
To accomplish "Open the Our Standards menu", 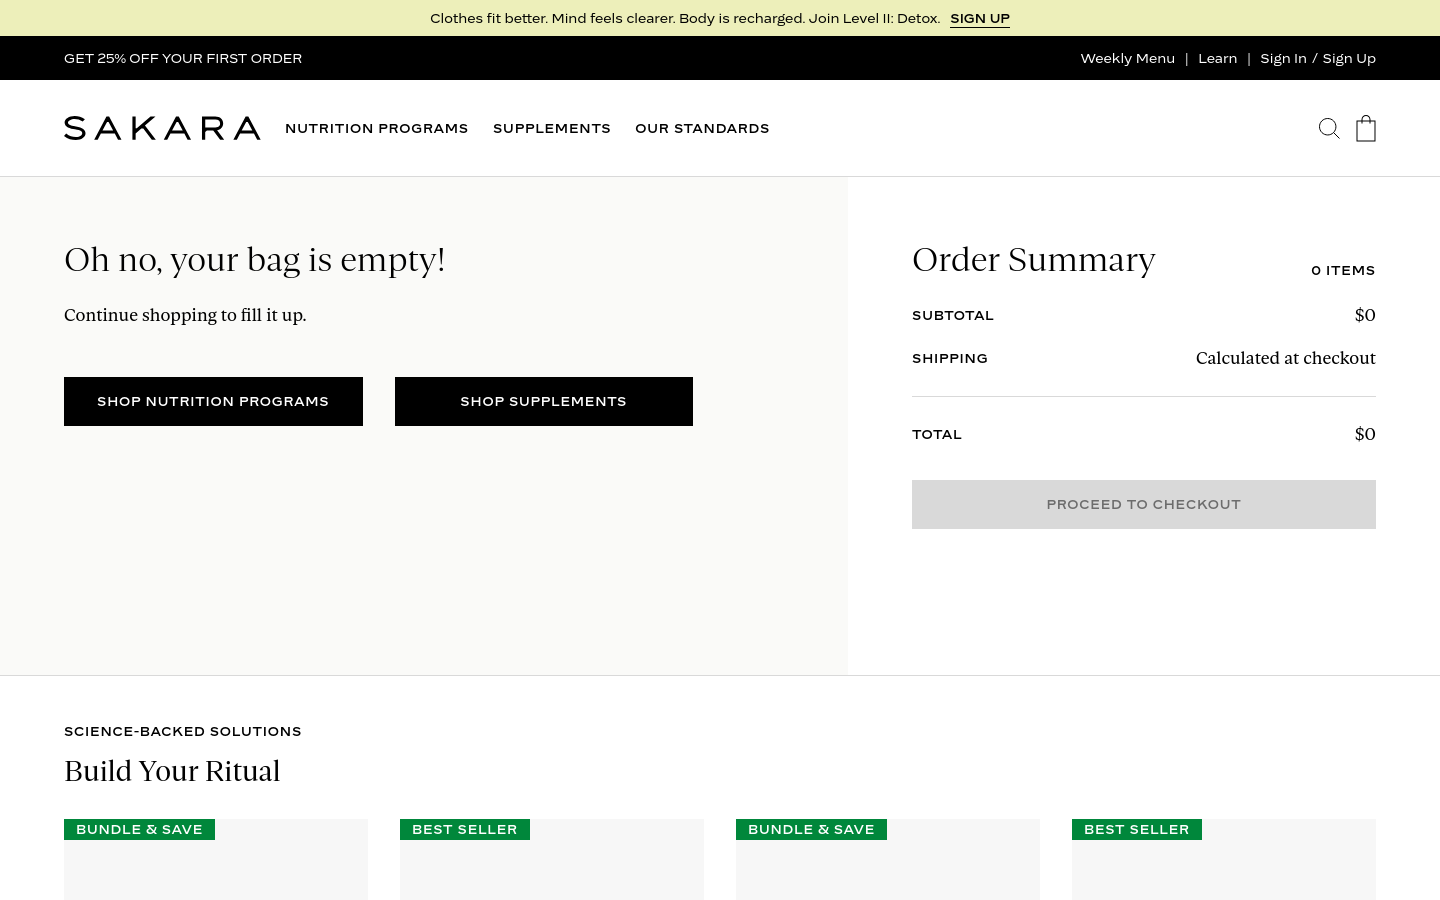I will (702, 128).
